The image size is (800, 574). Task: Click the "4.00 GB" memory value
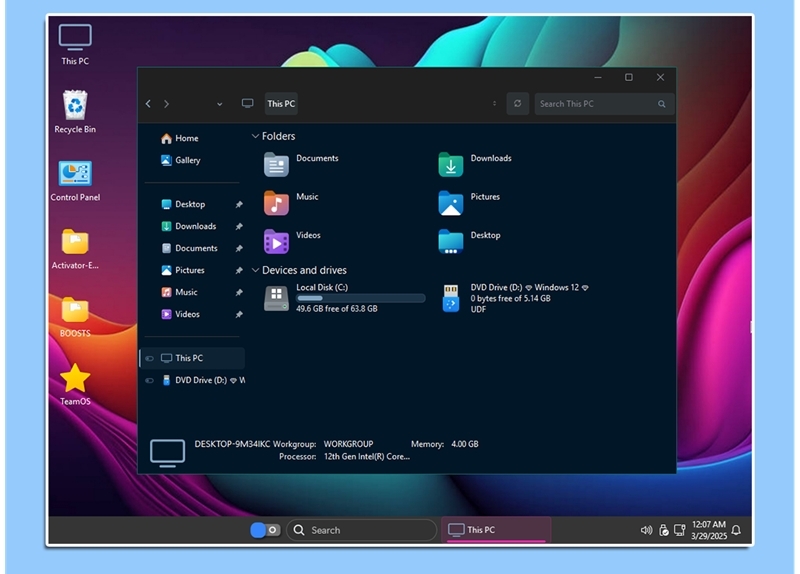(465, 444)
